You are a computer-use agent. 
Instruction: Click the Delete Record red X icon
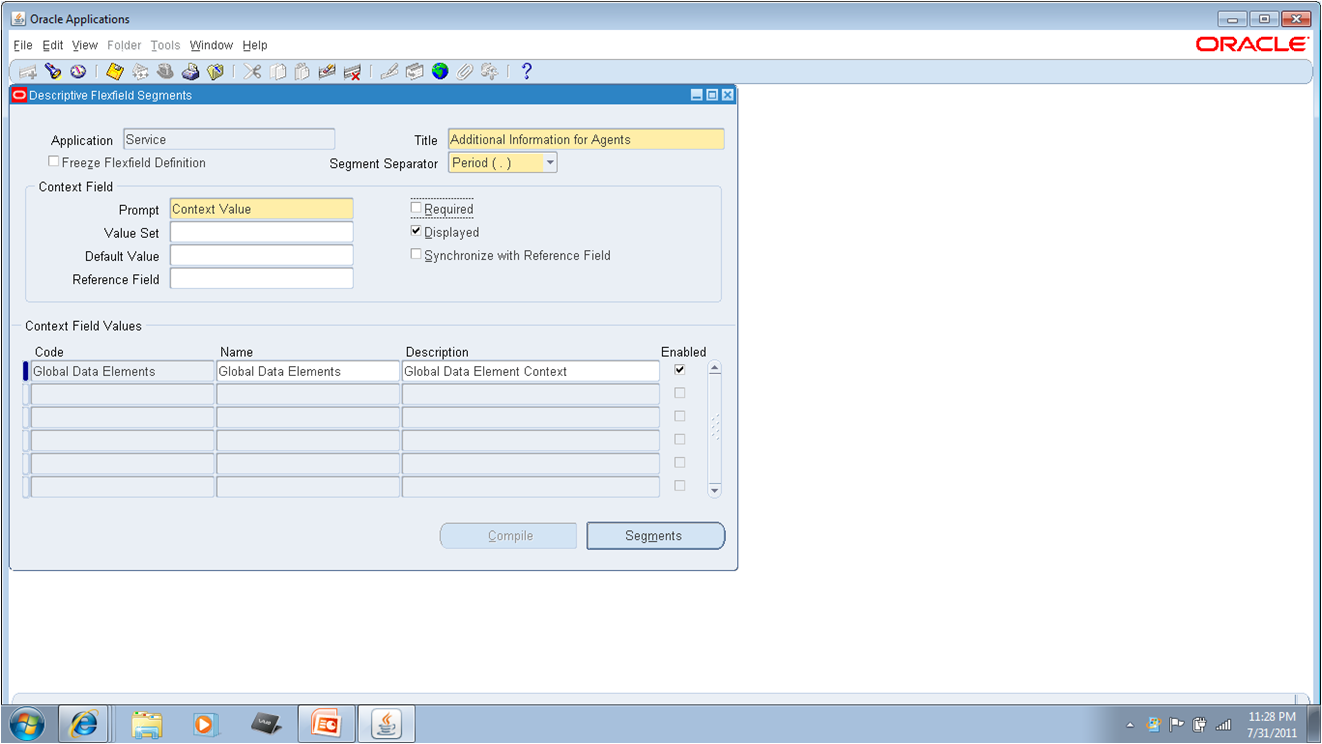[x=352, y=72]
